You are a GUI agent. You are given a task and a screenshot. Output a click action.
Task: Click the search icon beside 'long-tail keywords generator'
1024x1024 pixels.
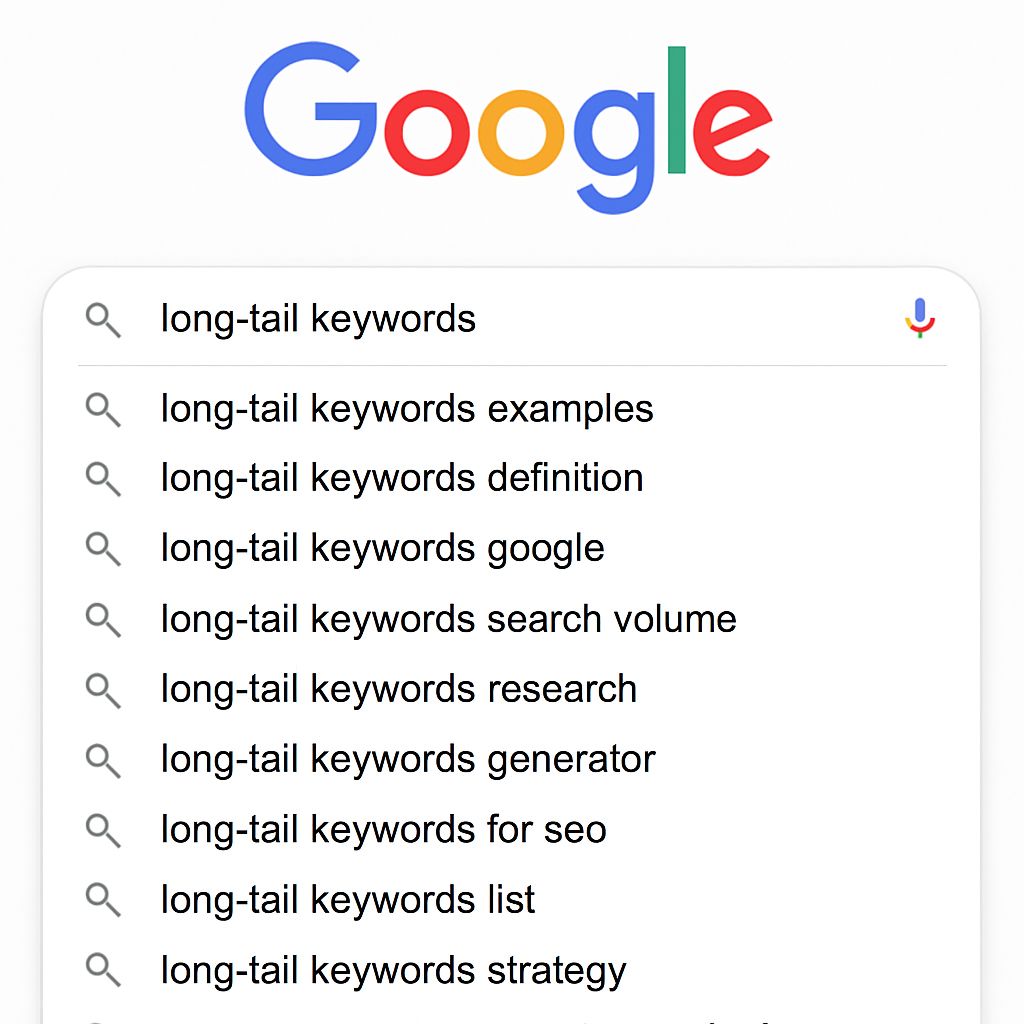(103, 760)
